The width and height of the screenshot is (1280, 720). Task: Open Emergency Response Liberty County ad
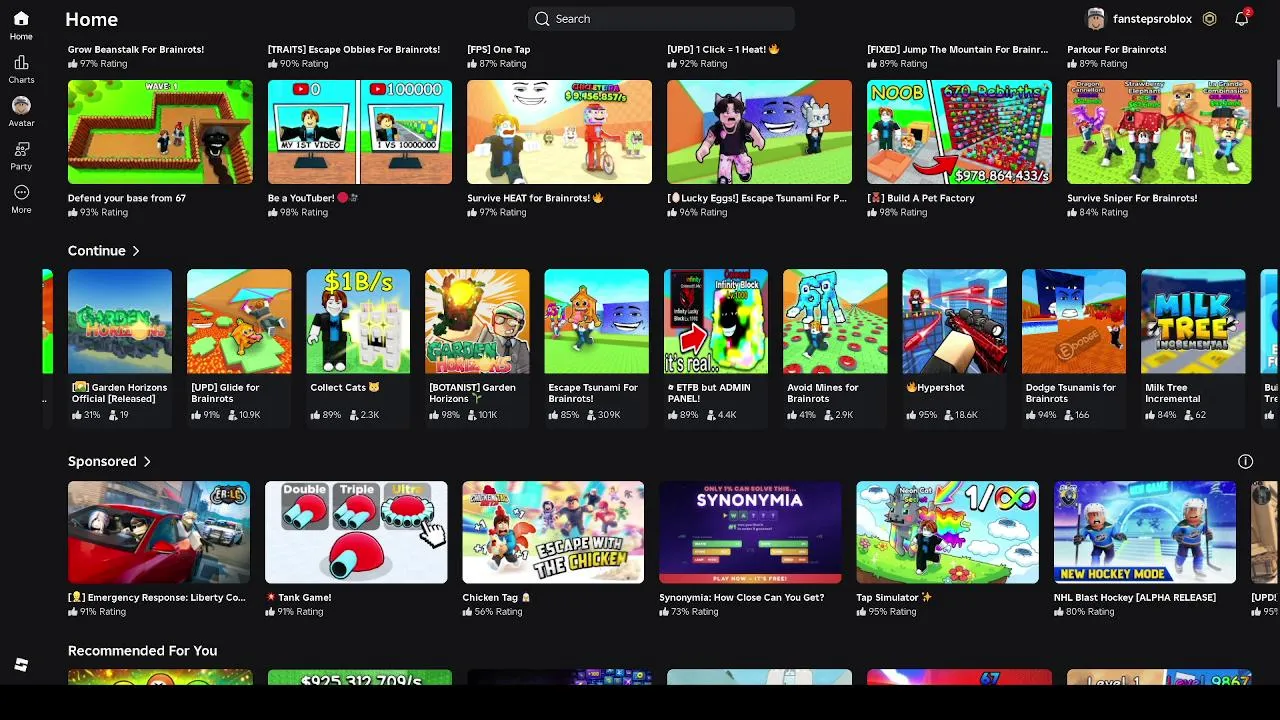pos(159,532)
